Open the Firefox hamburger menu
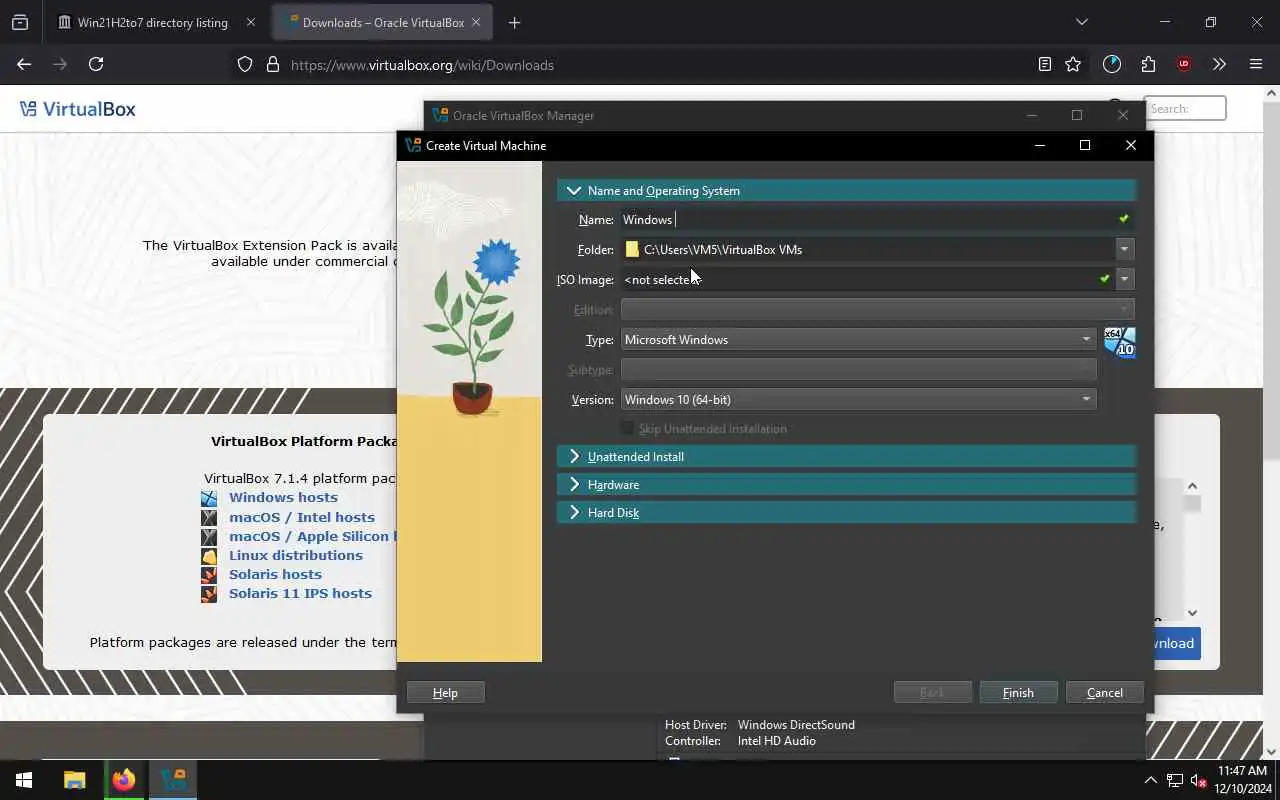The image size is (1280, 800). [1256, 64]
